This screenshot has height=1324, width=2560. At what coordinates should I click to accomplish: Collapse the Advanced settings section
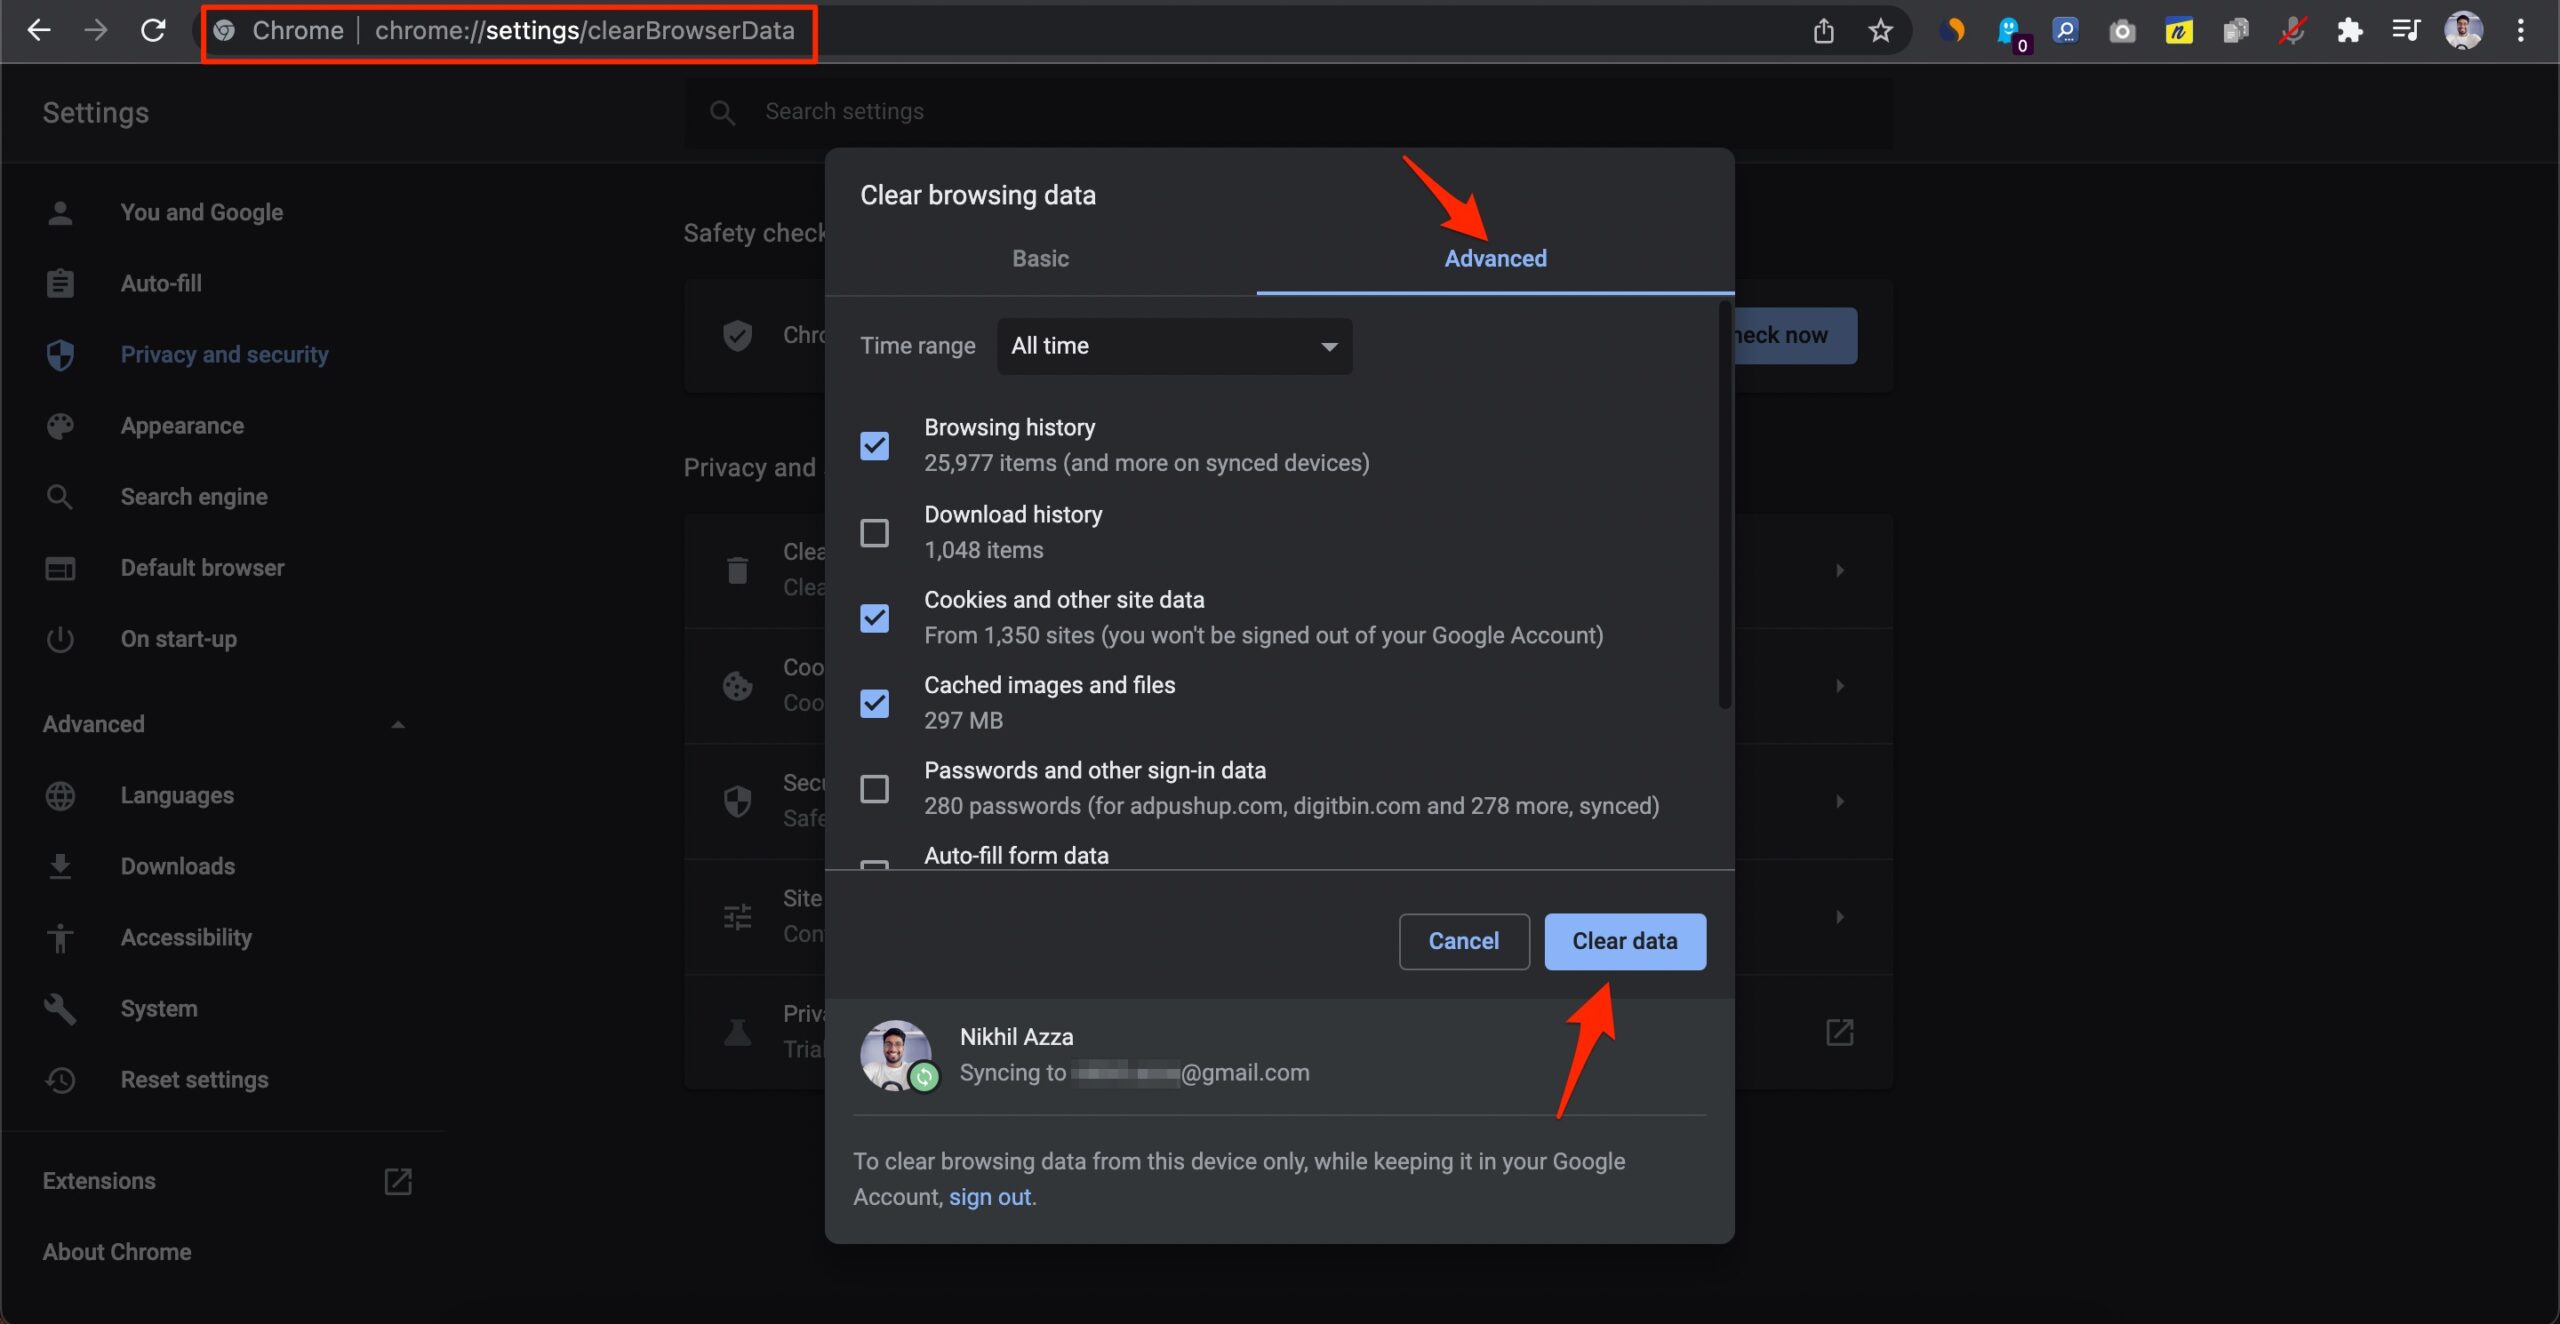396,724
